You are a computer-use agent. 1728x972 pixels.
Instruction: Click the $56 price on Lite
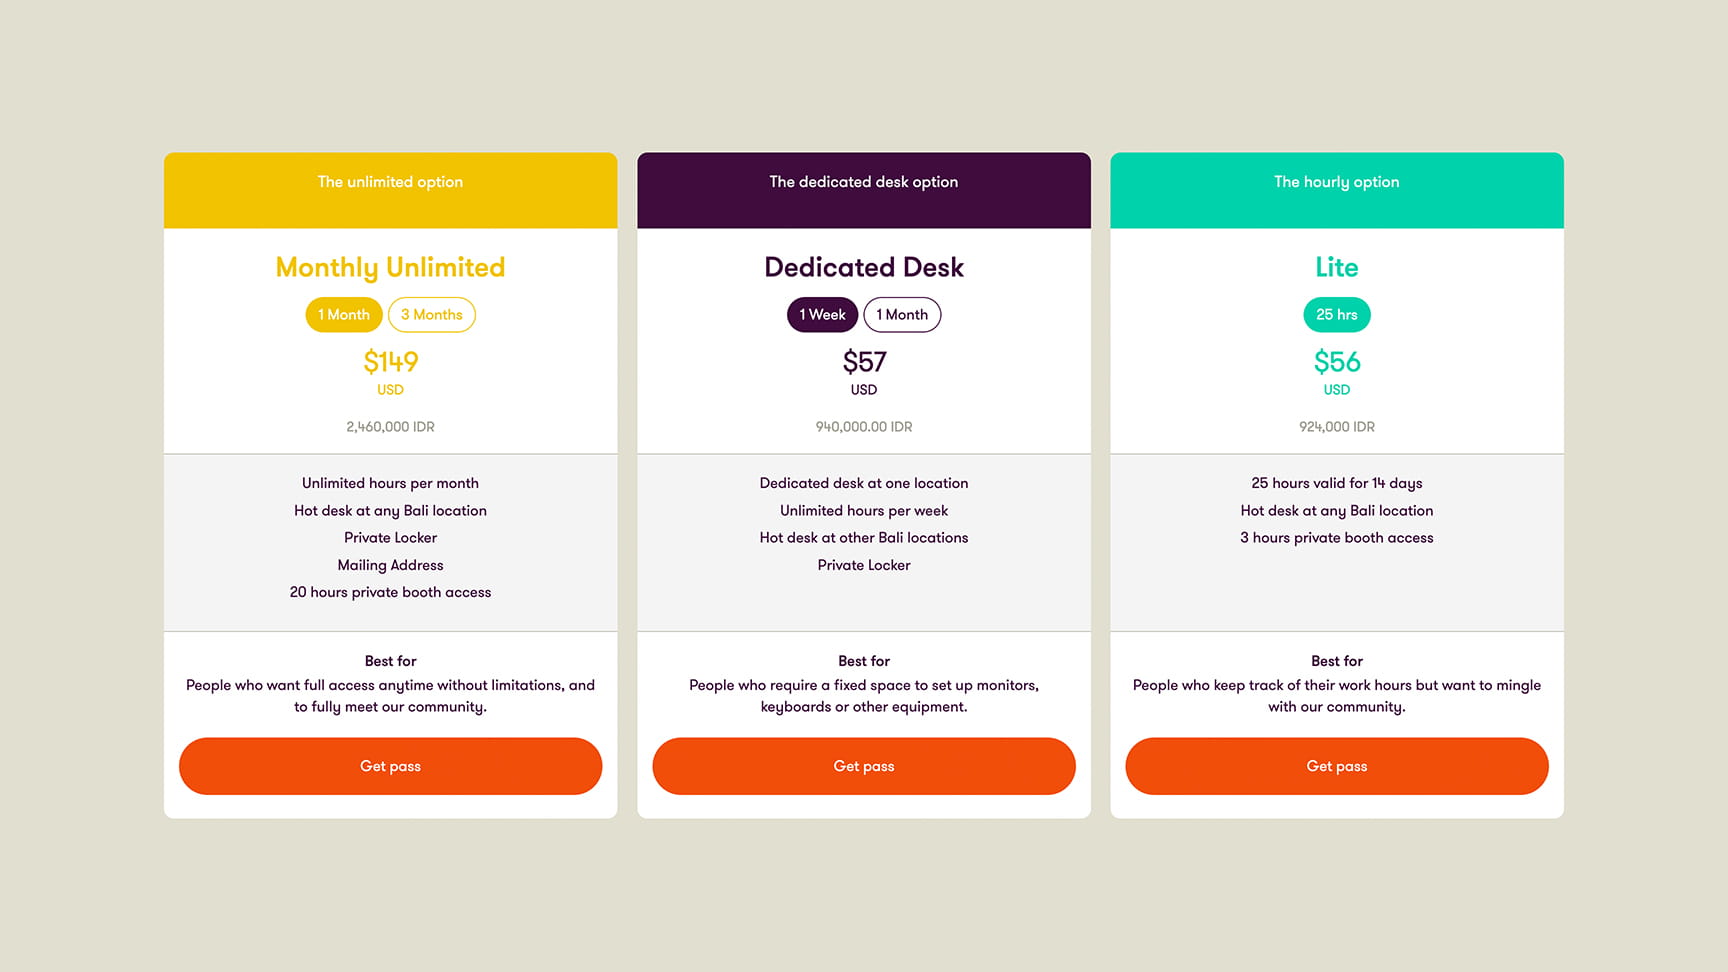[x=1336, y=362]
